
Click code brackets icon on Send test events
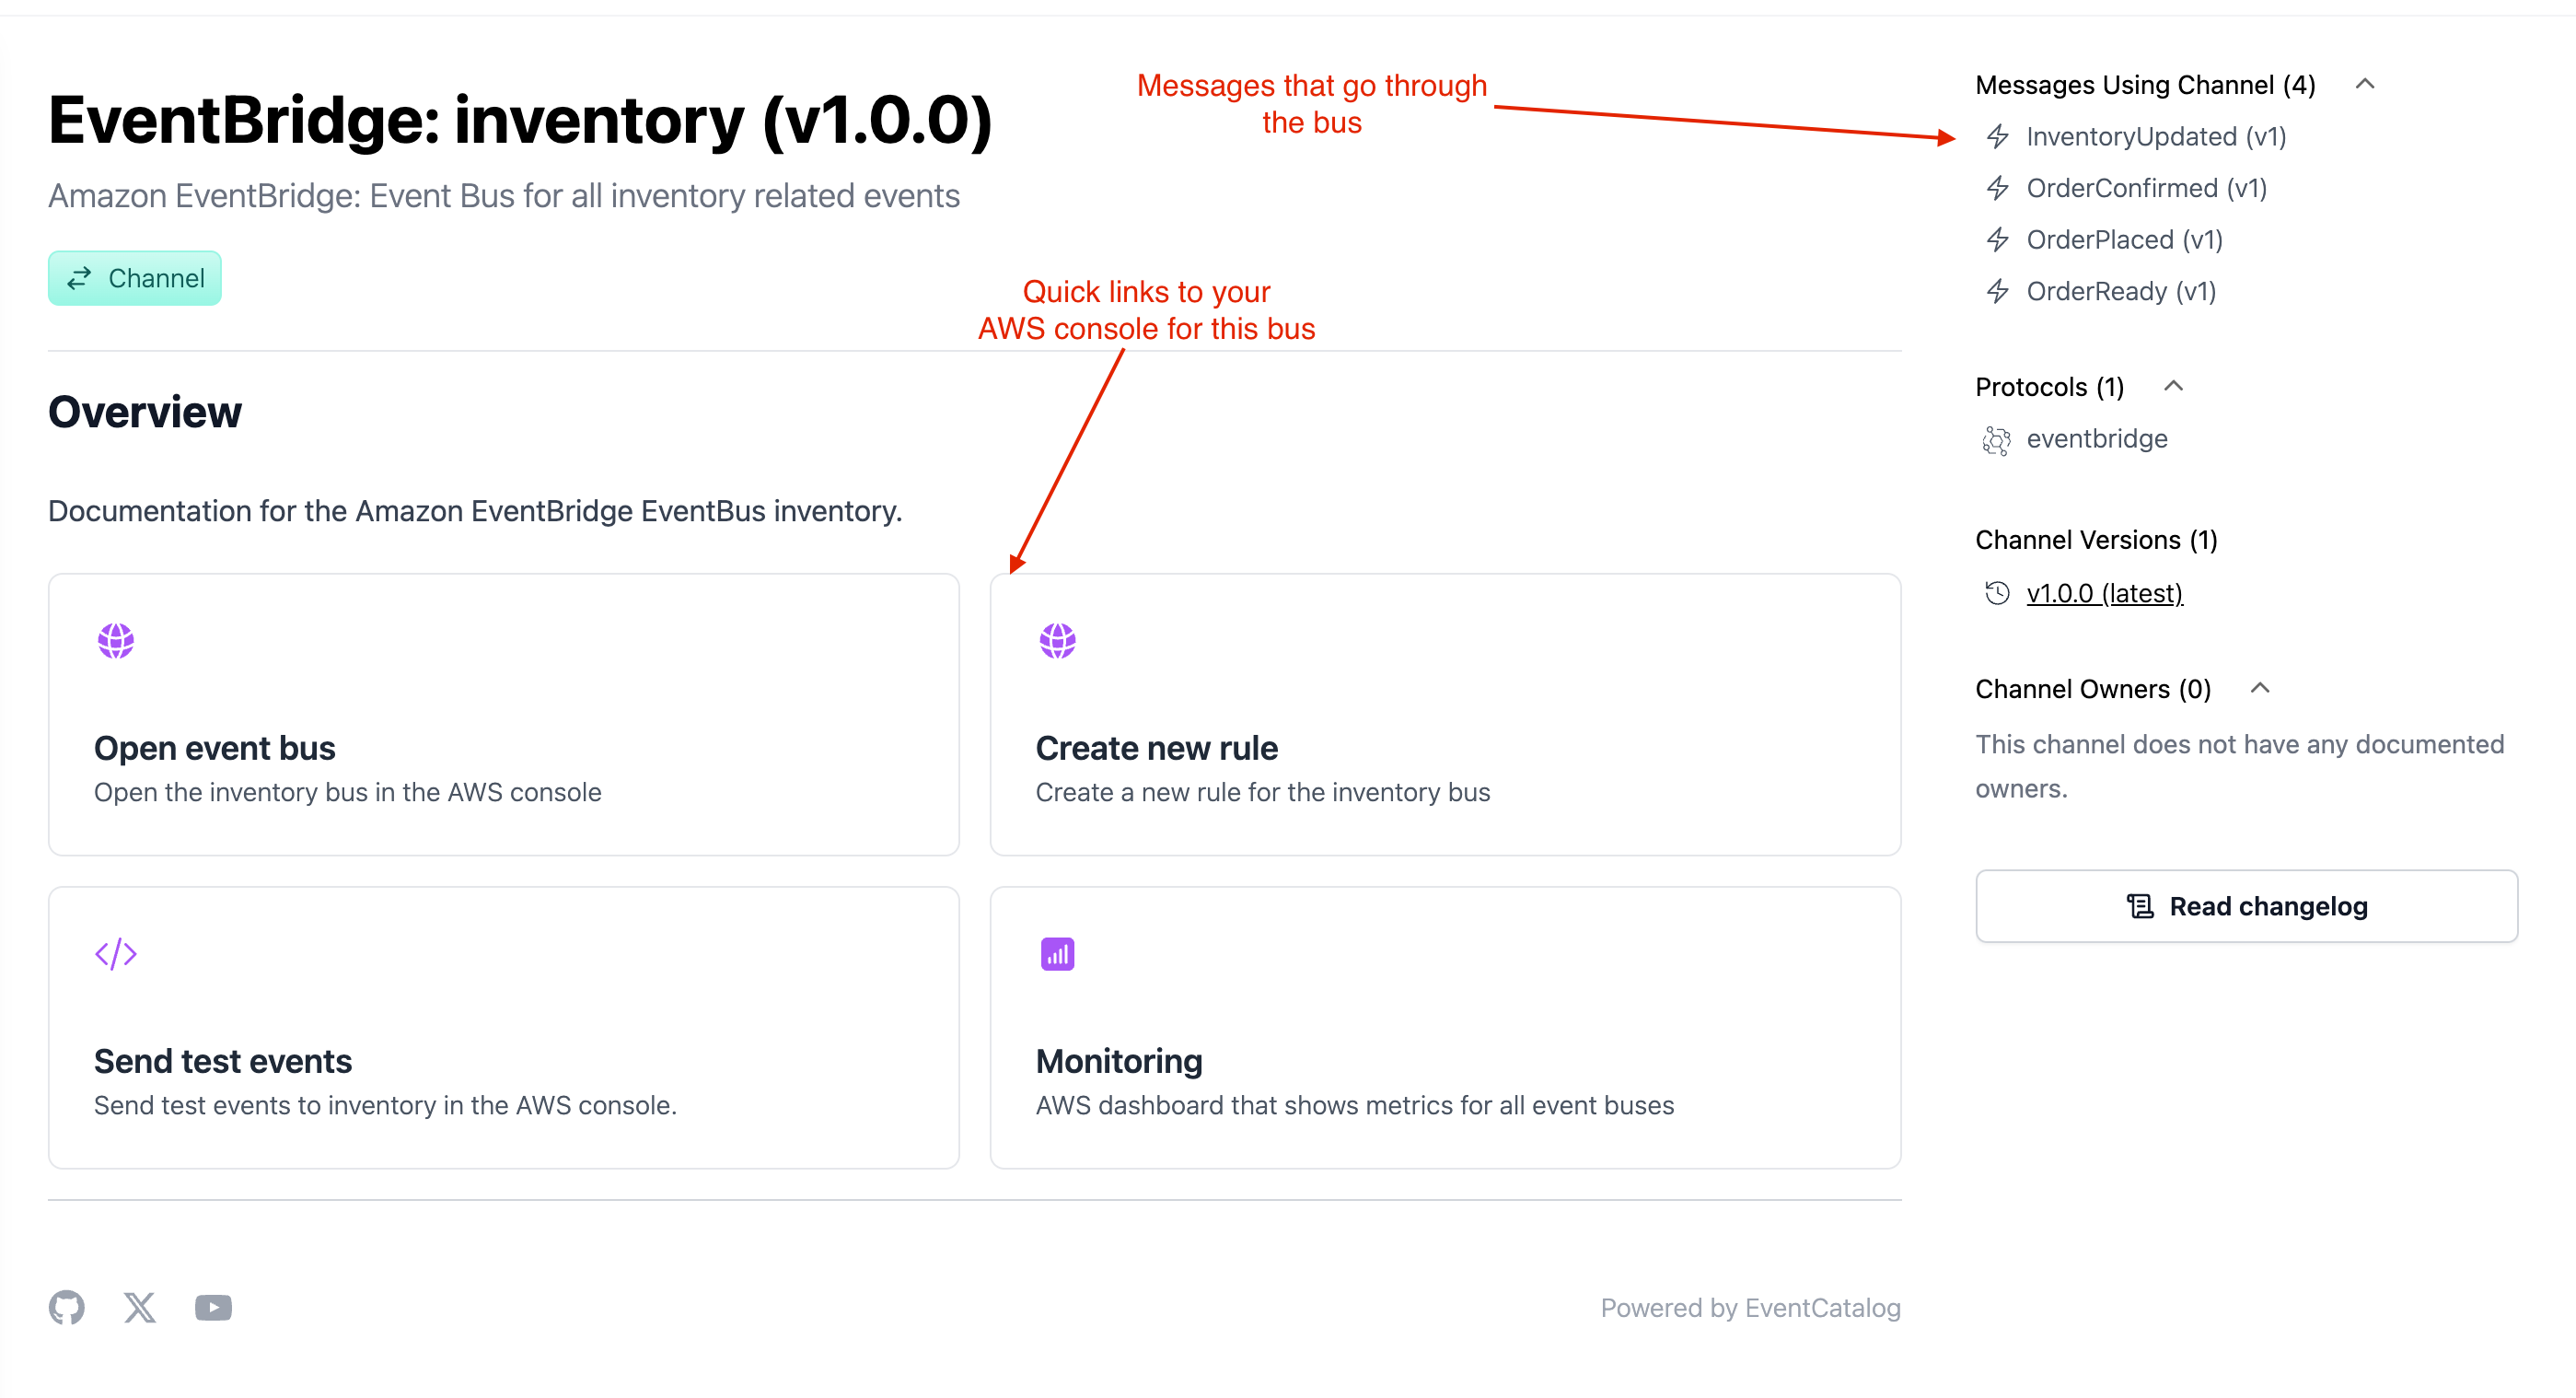tap(116, 954)
